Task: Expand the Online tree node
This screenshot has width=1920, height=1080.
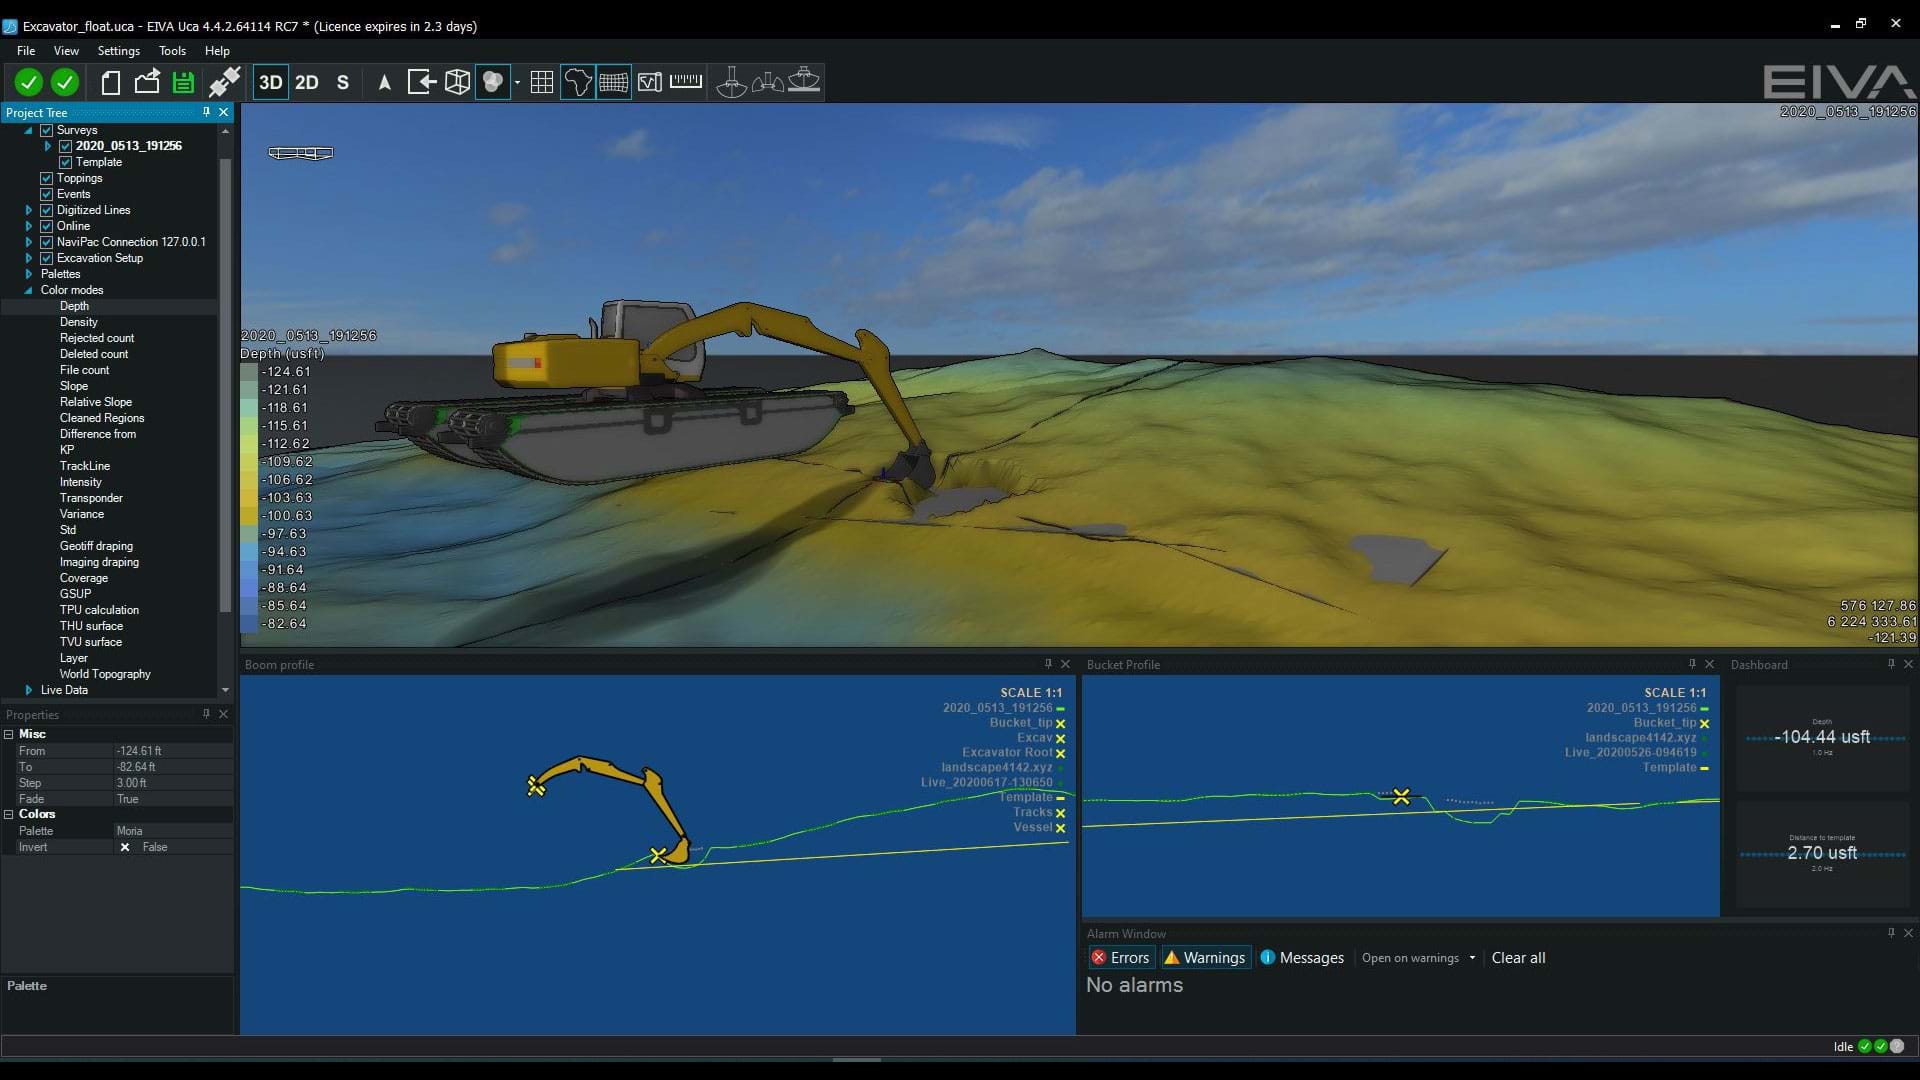Action: [28, 226]
